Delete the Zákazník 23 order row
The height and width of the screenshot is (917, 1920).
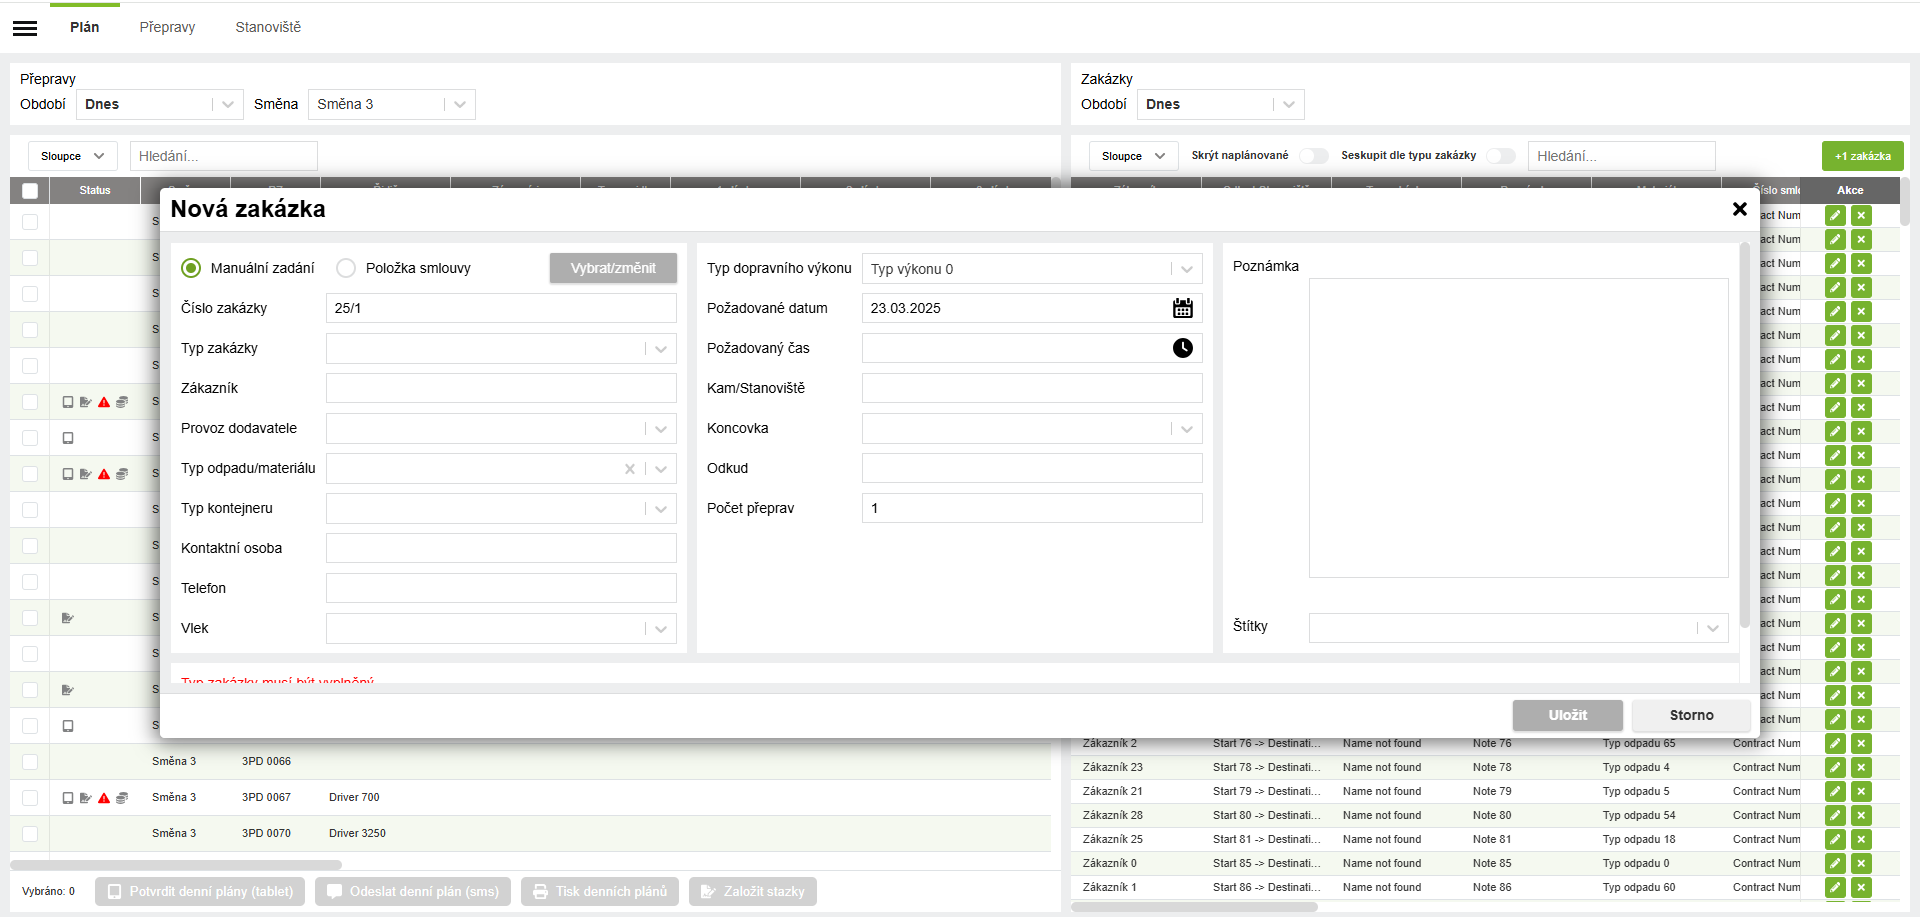click(1861, 767)
